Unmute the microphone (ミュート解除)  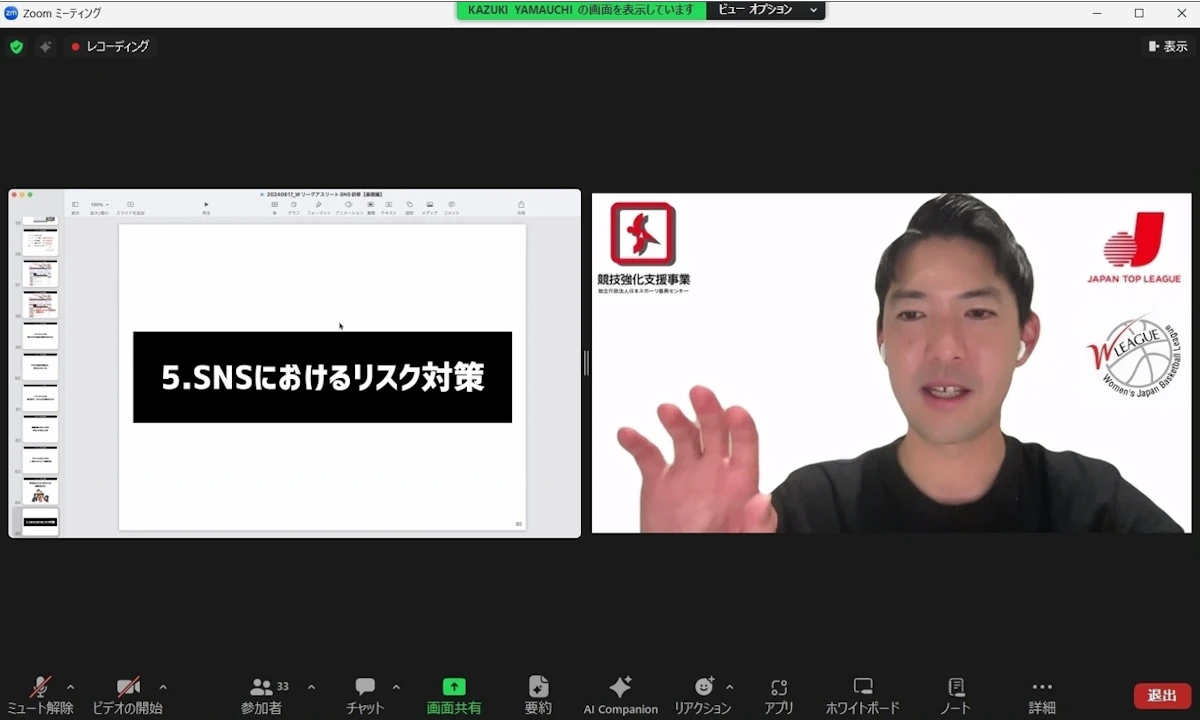pyautogui.click(x=40, y=695)
